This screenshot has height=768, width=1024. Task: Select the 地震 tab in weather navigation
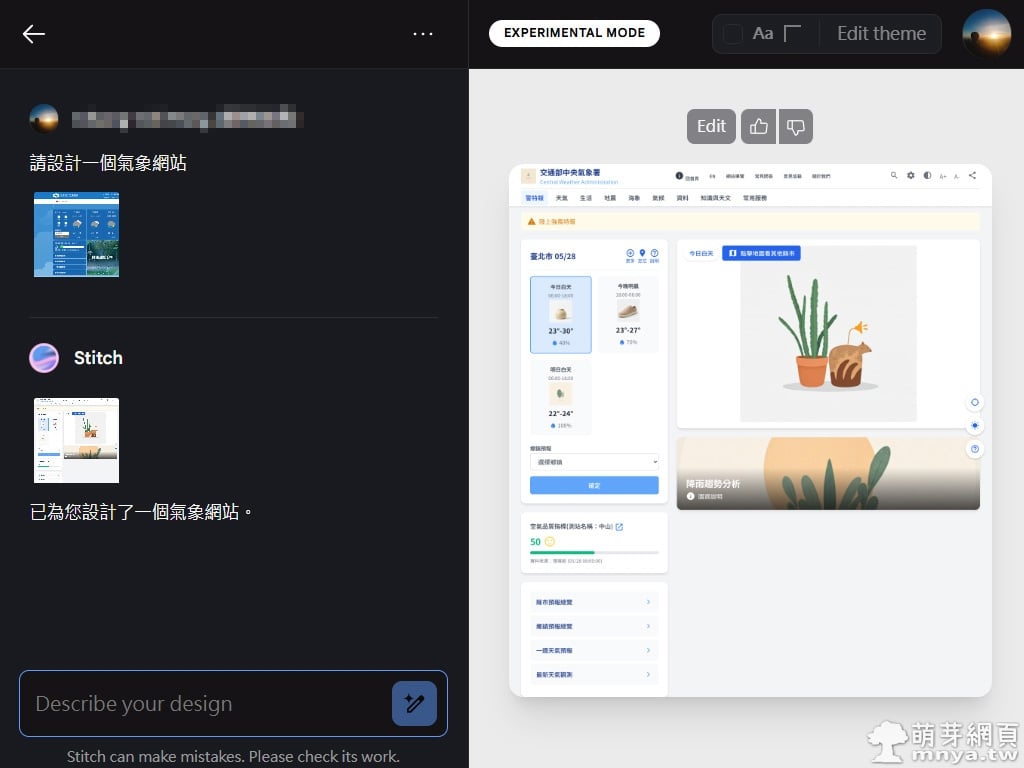pos(610,198)
